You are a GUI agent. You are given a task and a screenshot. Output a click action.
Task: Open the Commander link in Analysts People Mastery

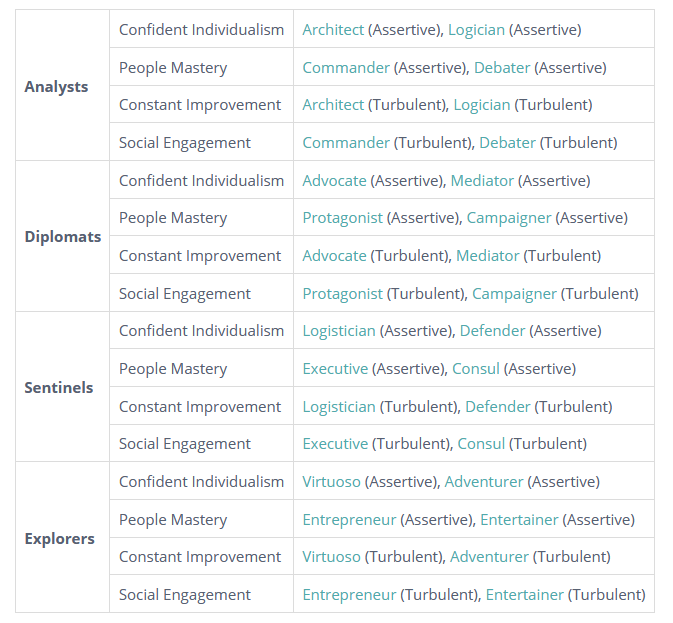(x=346, y=67)
